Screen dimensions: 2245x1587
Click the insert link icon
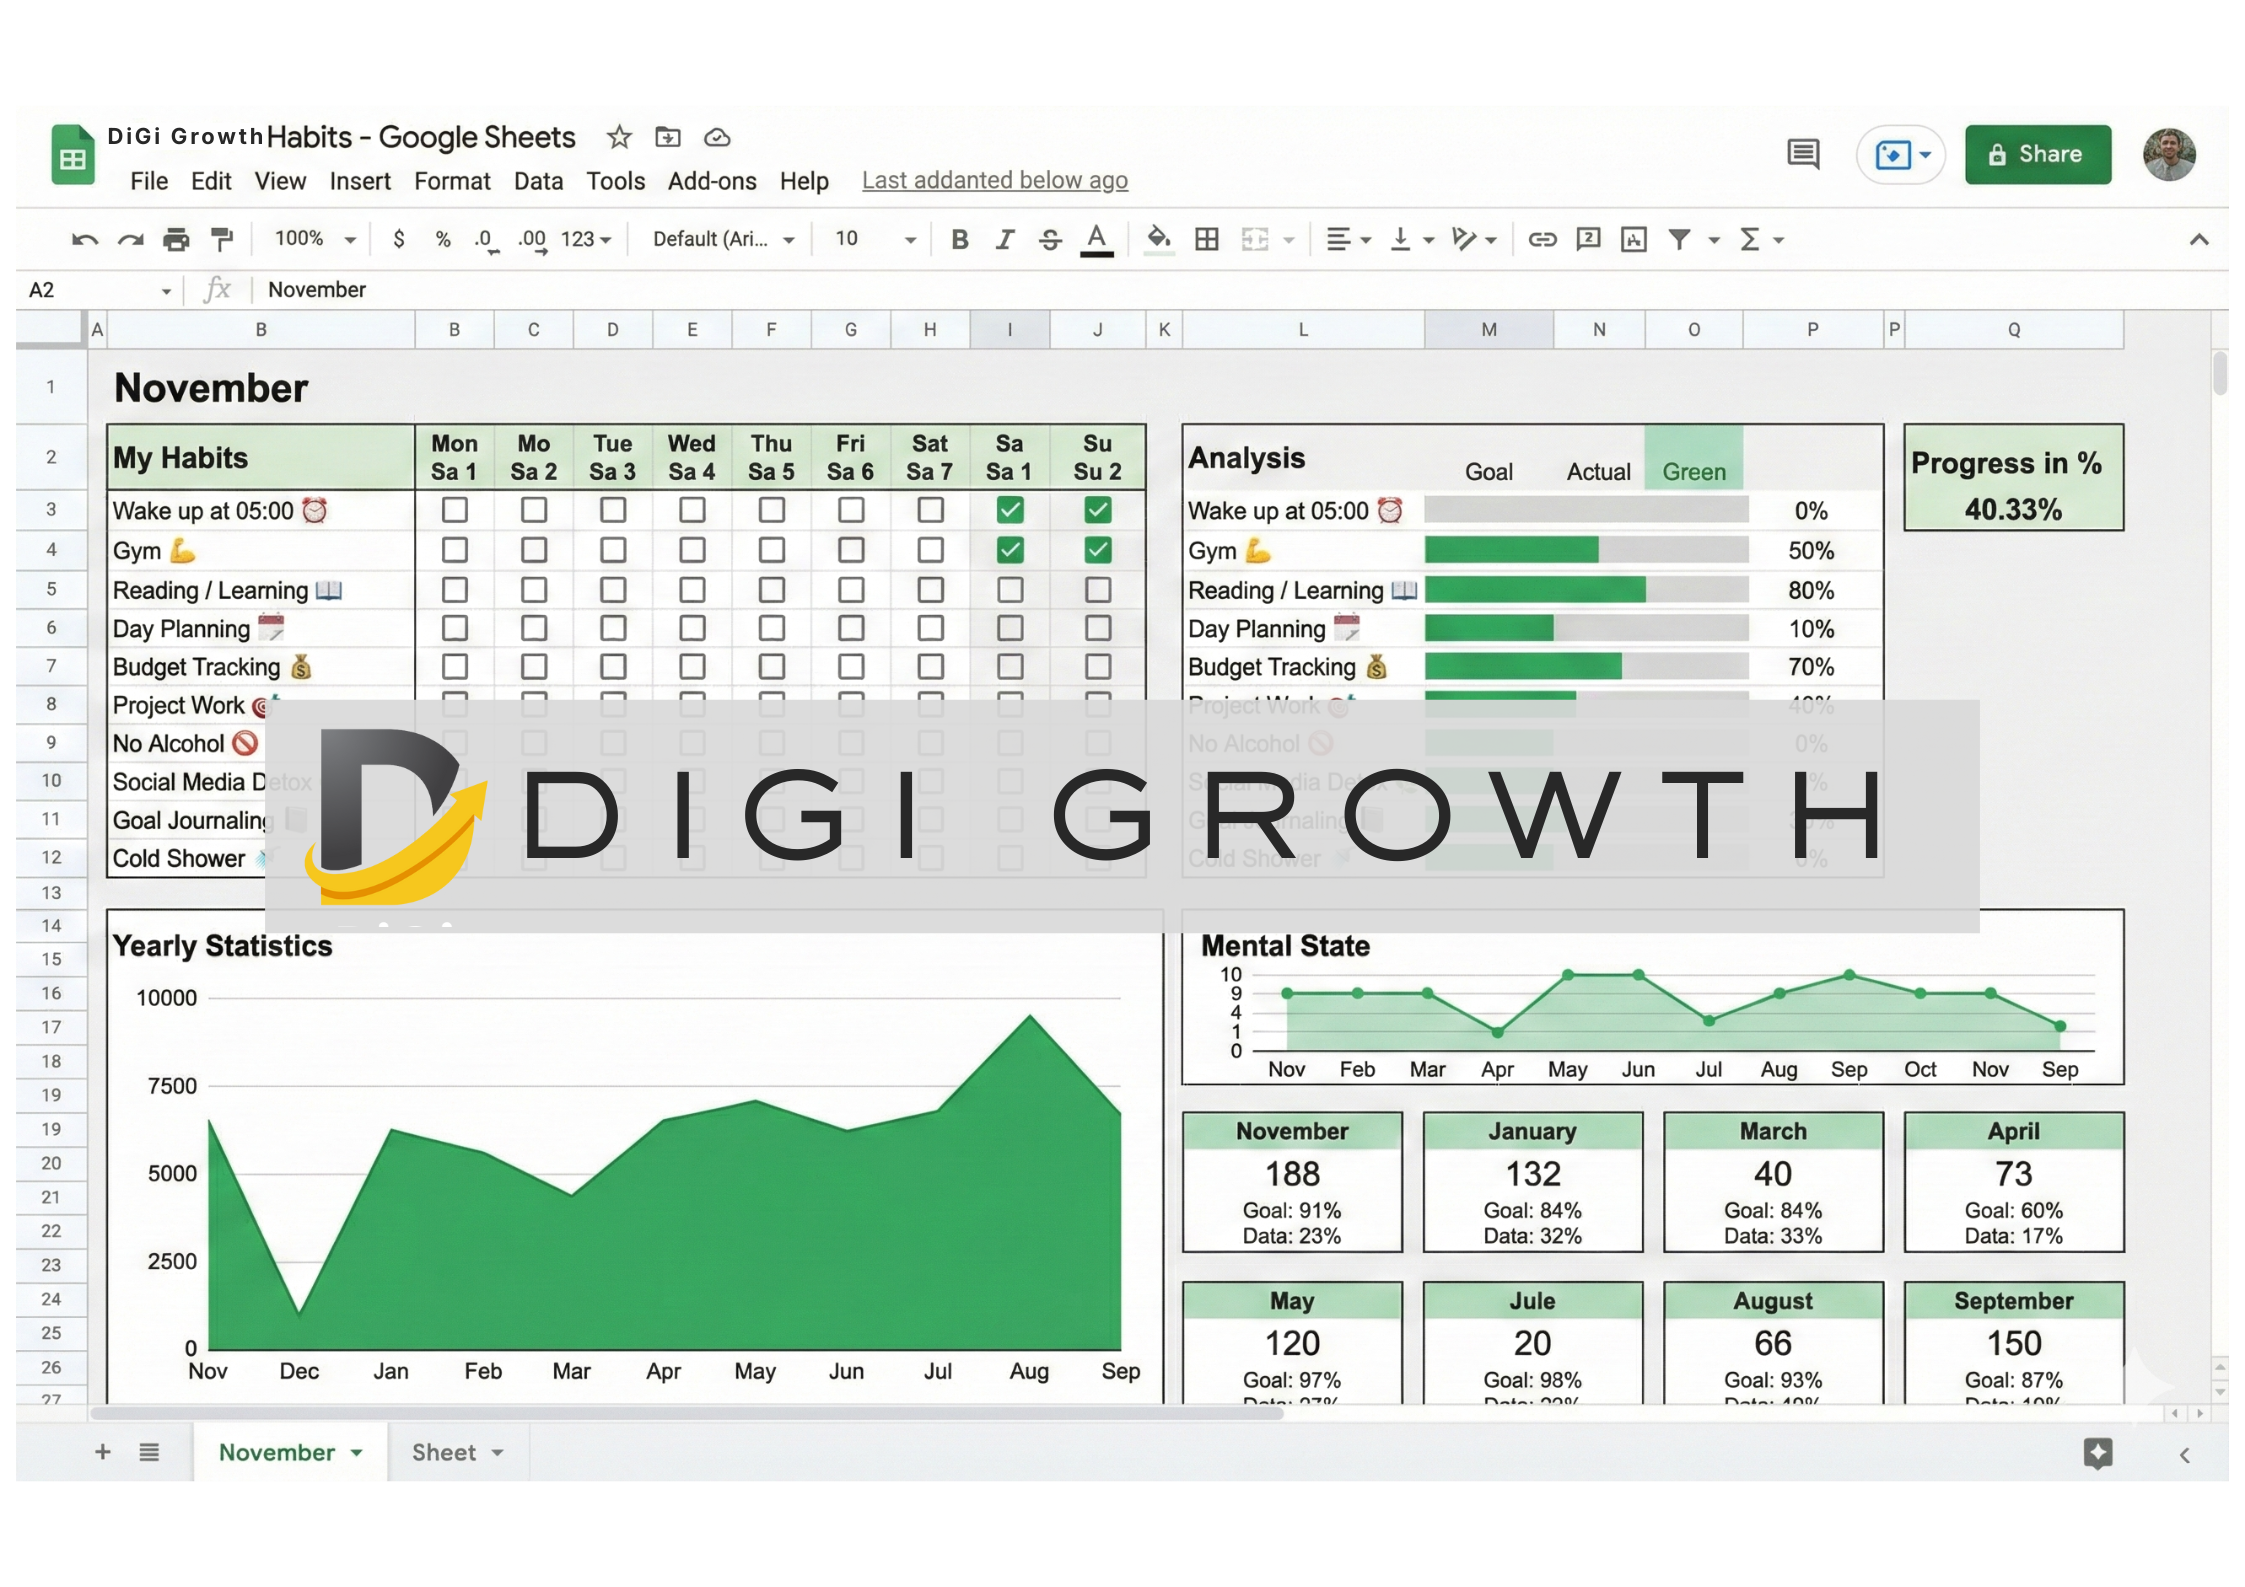pyautogui.click(x=1541, y=239)
